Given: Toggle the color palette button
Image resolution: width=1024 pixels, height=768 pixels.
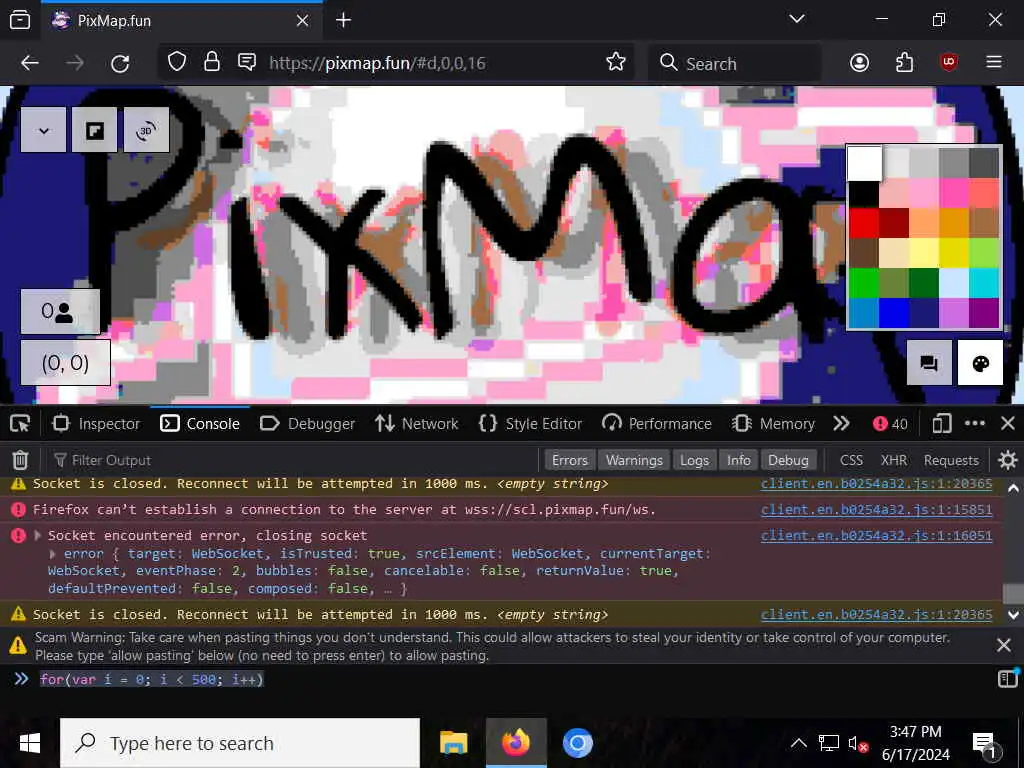Looking at the screenshot, I should pyautogui.click(x=980, y=363).
